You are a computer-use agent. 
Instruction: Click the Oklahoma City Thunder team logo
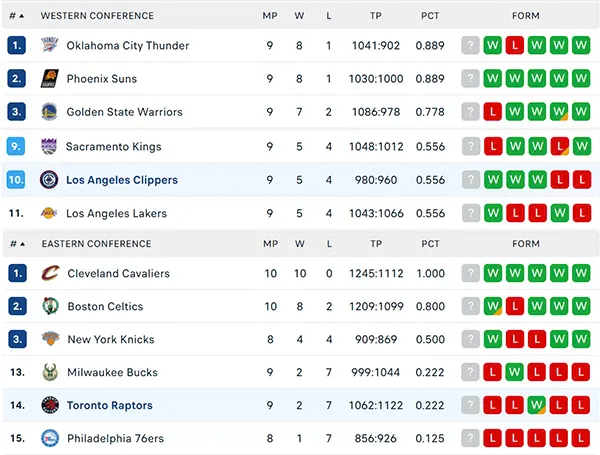(x=49, y=45)
